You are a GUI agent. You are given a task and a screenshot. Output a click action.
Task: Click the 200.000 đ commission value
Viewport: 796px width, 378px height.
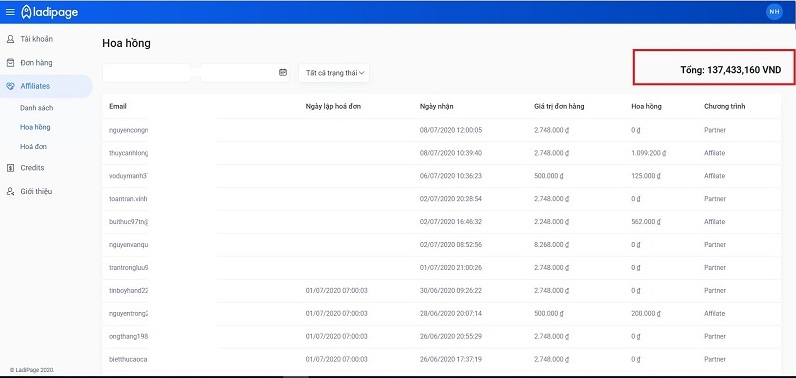(x=646, y=314)
